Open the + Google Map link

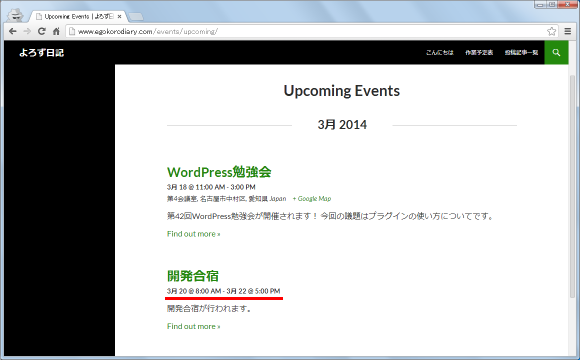click(312, 199)
